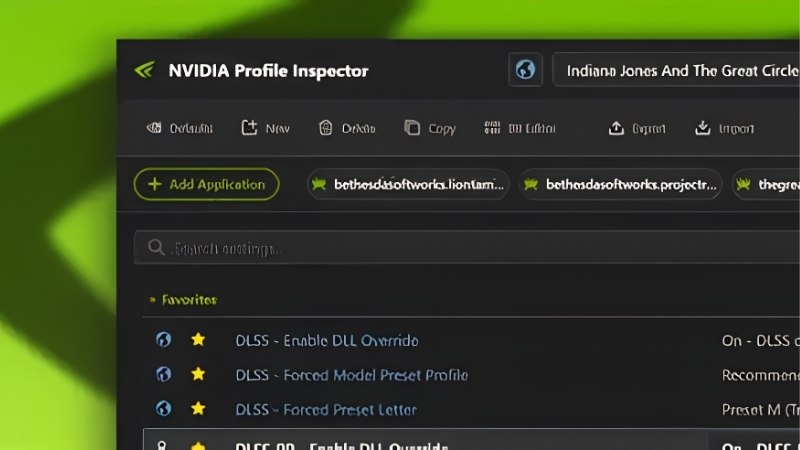Open the On - DLSS value dropdown
This screenshot has height=450, width=800.
click(760, 341)
